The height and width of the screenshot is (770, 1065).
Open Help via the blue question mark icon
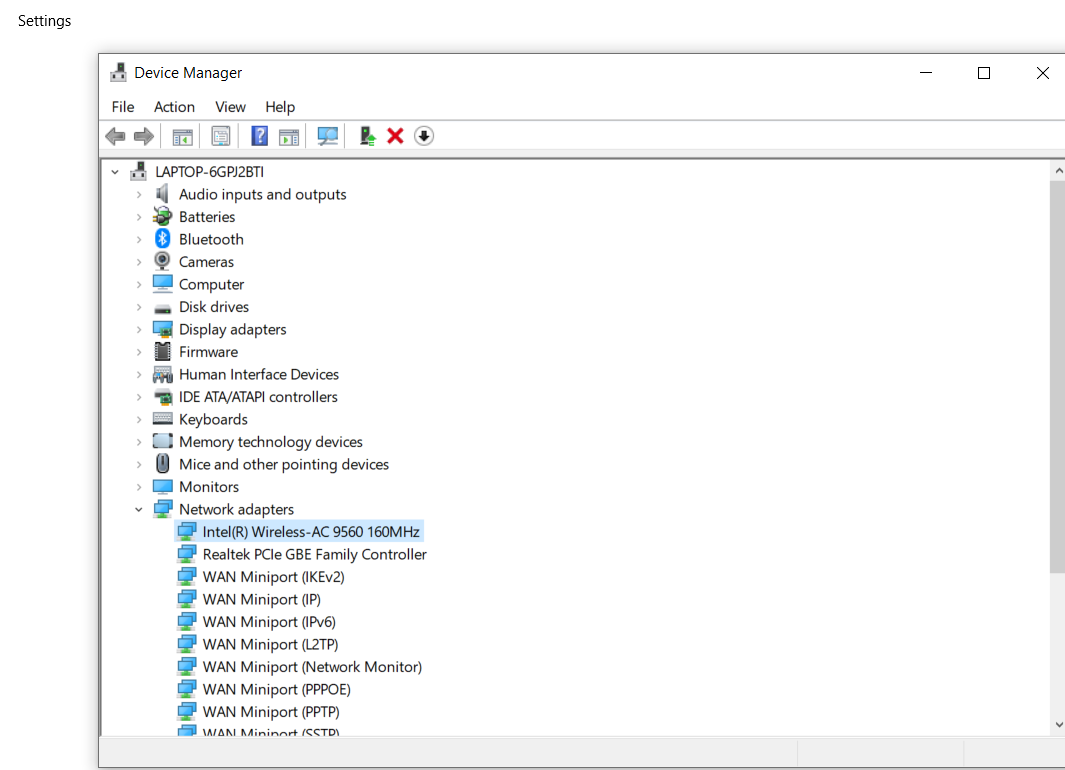pos(259,135)
